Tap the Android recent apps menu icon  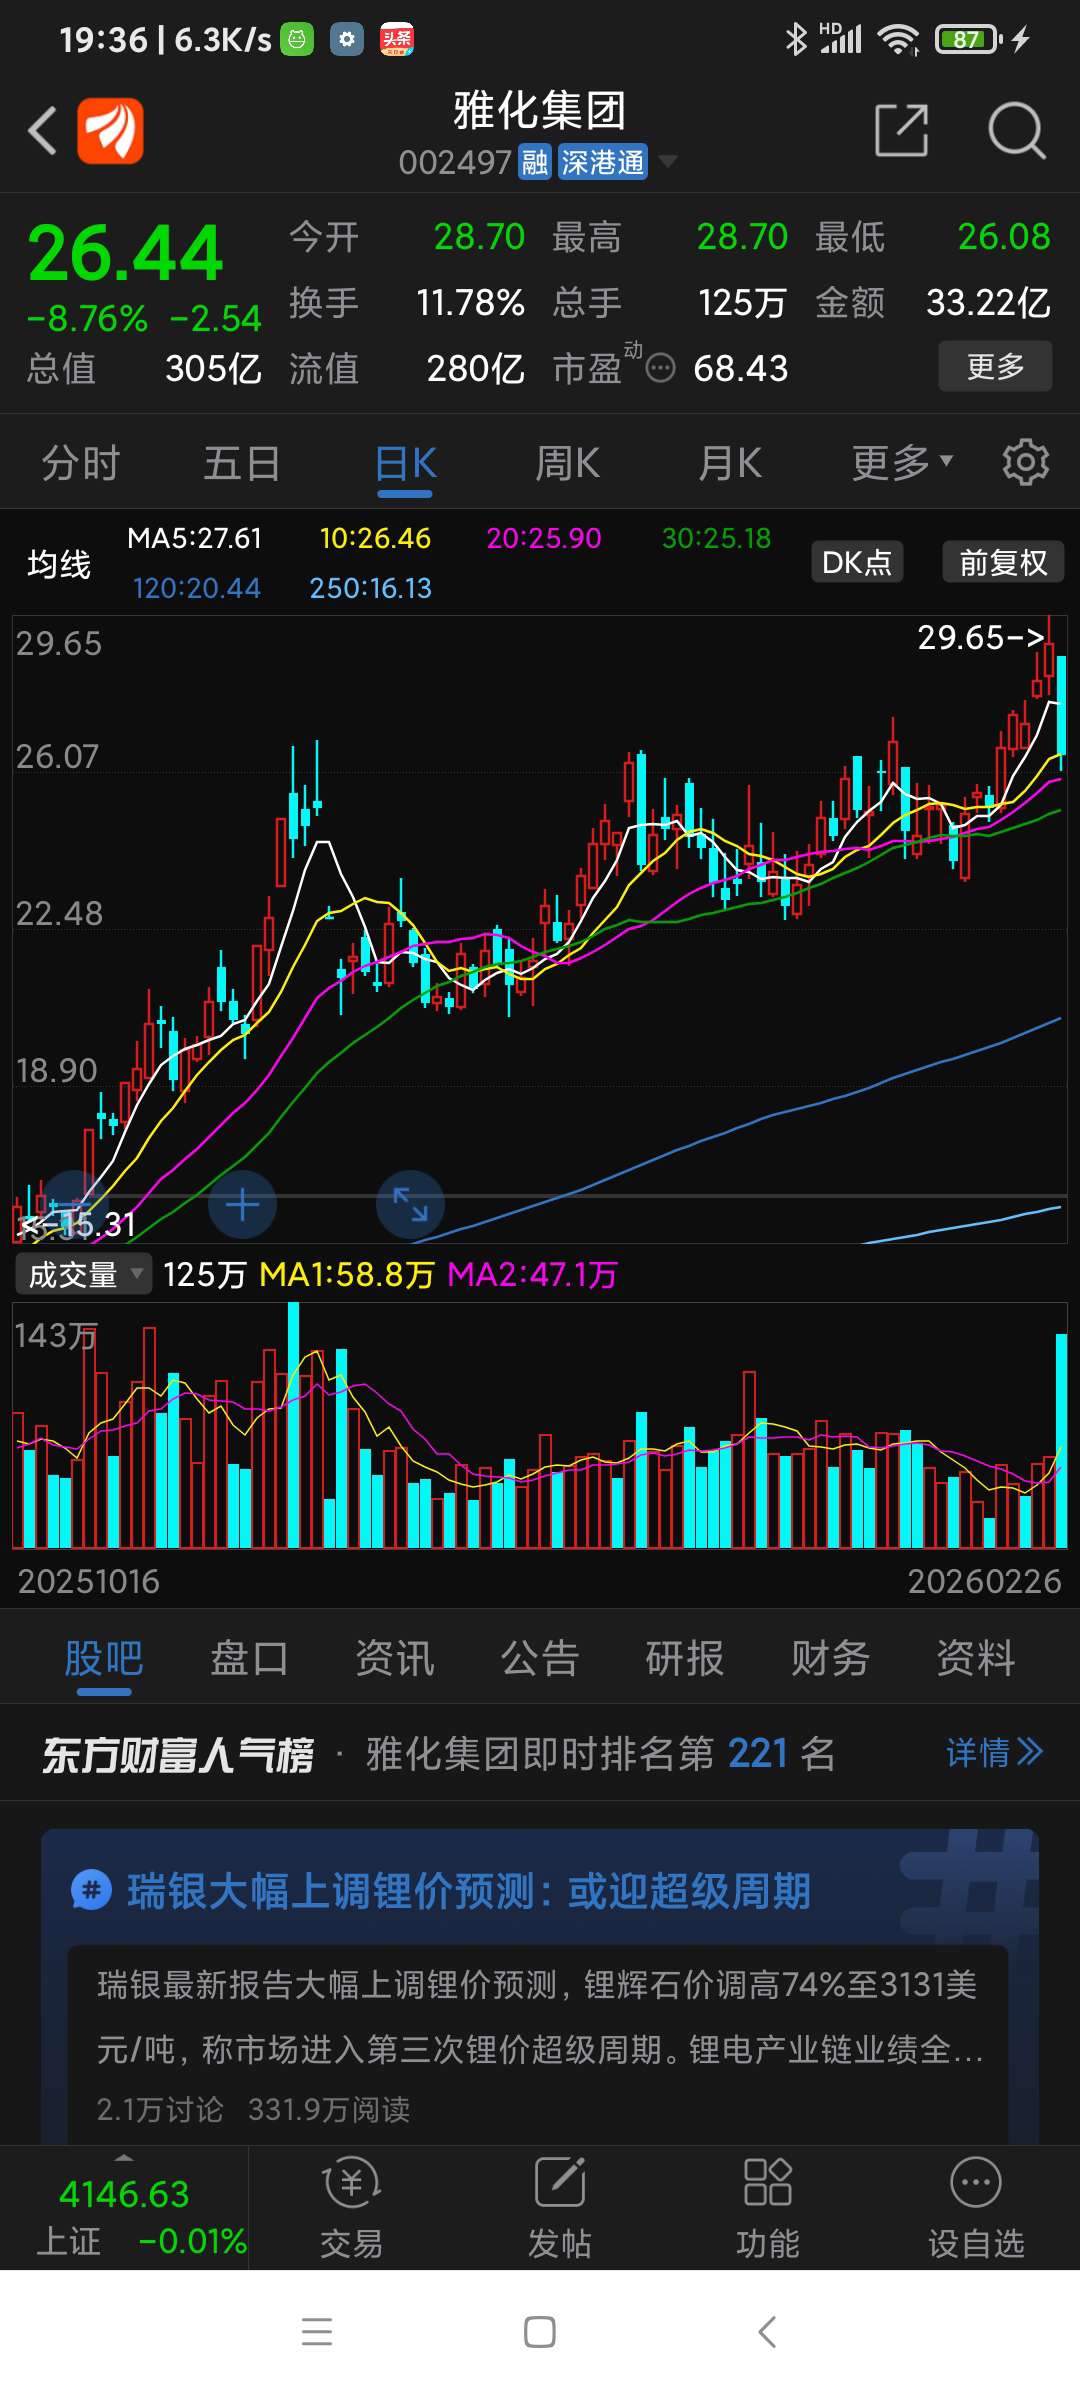click(x=317, y=2332)
